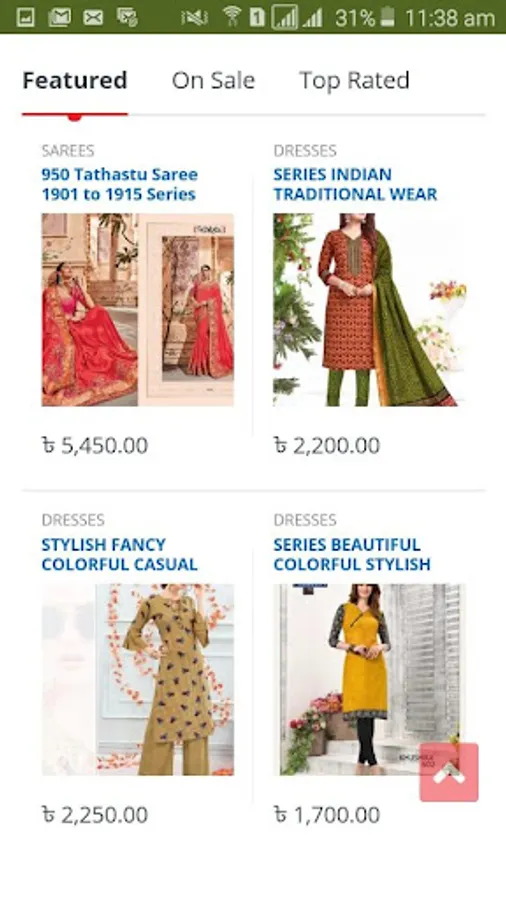The width and height of the screenshot is (506, 900).
Task: Tap the muted vibrate icon in status bar
Action: (194, 18)
